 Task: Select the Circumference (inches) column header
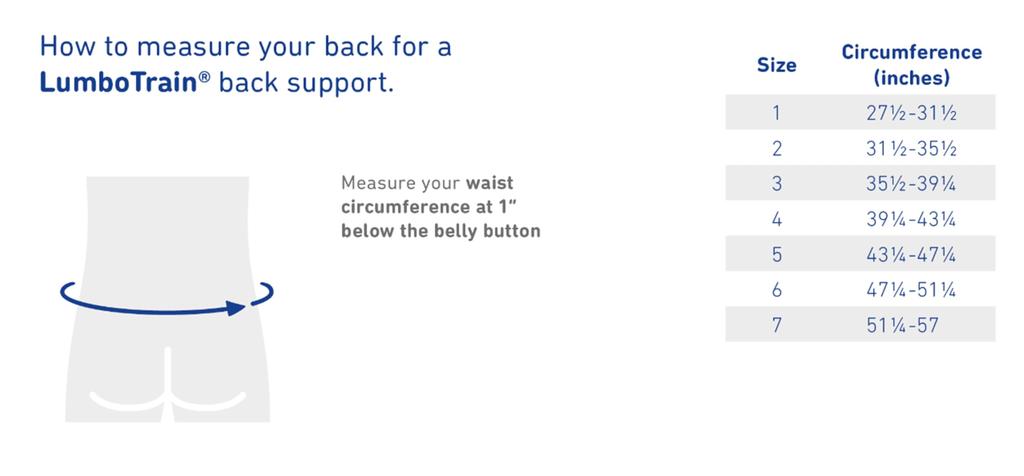click(x=911, y=65)
